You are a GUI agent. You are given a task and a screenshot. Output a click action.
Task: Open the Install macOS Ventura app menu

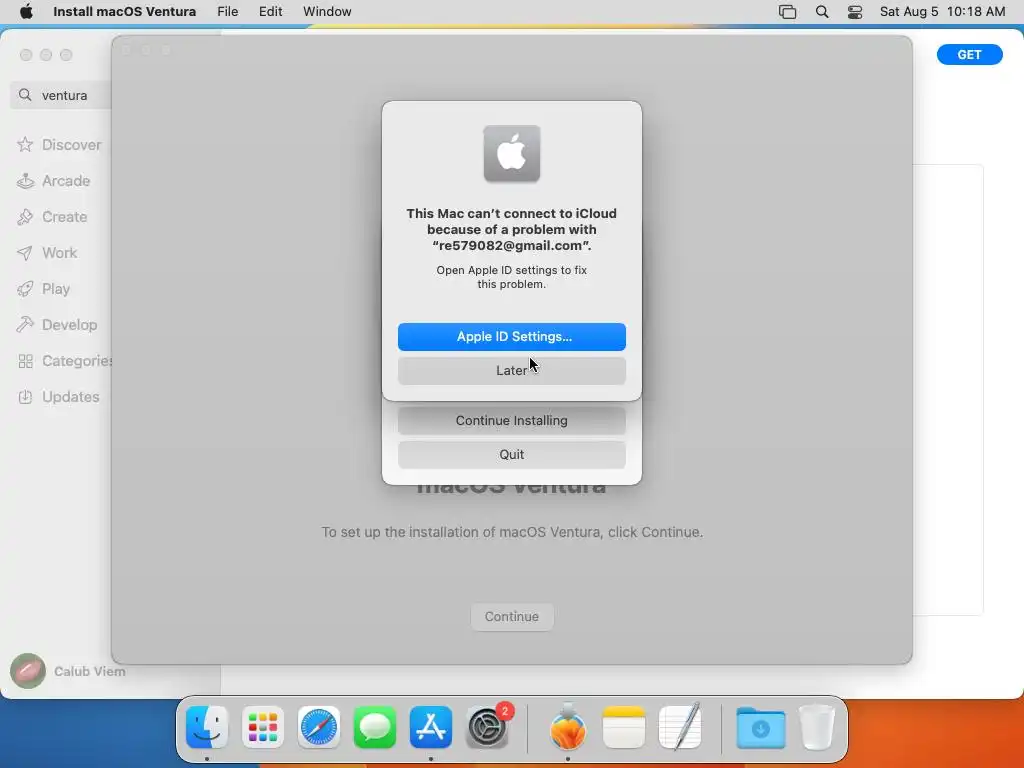124,12
